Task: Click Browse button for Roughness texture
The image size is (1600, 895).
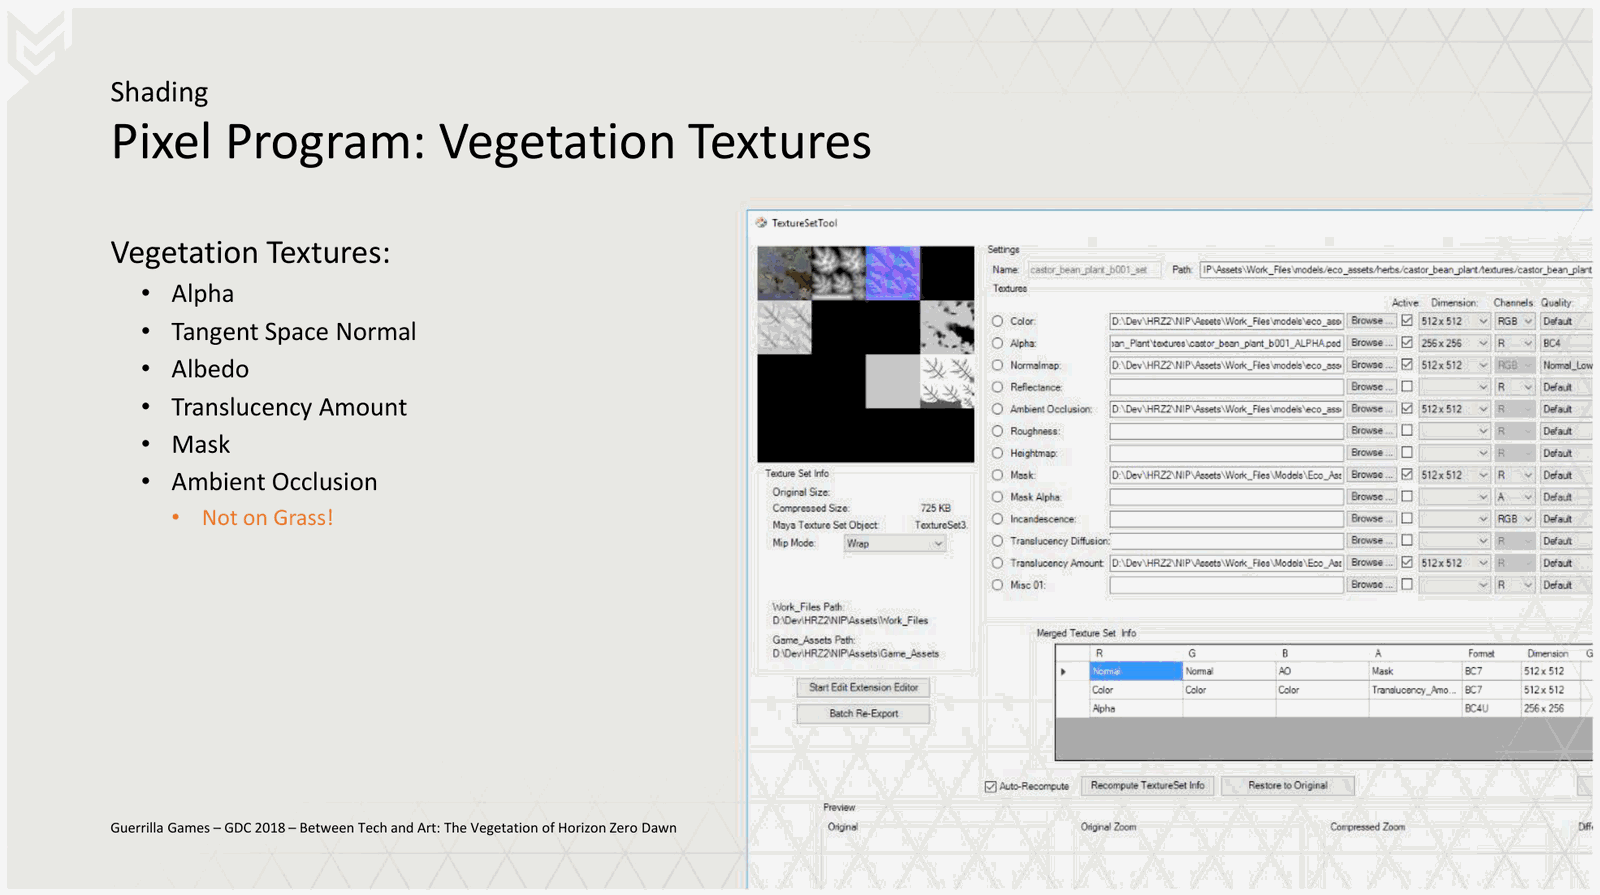Action: click(1371, 431)
